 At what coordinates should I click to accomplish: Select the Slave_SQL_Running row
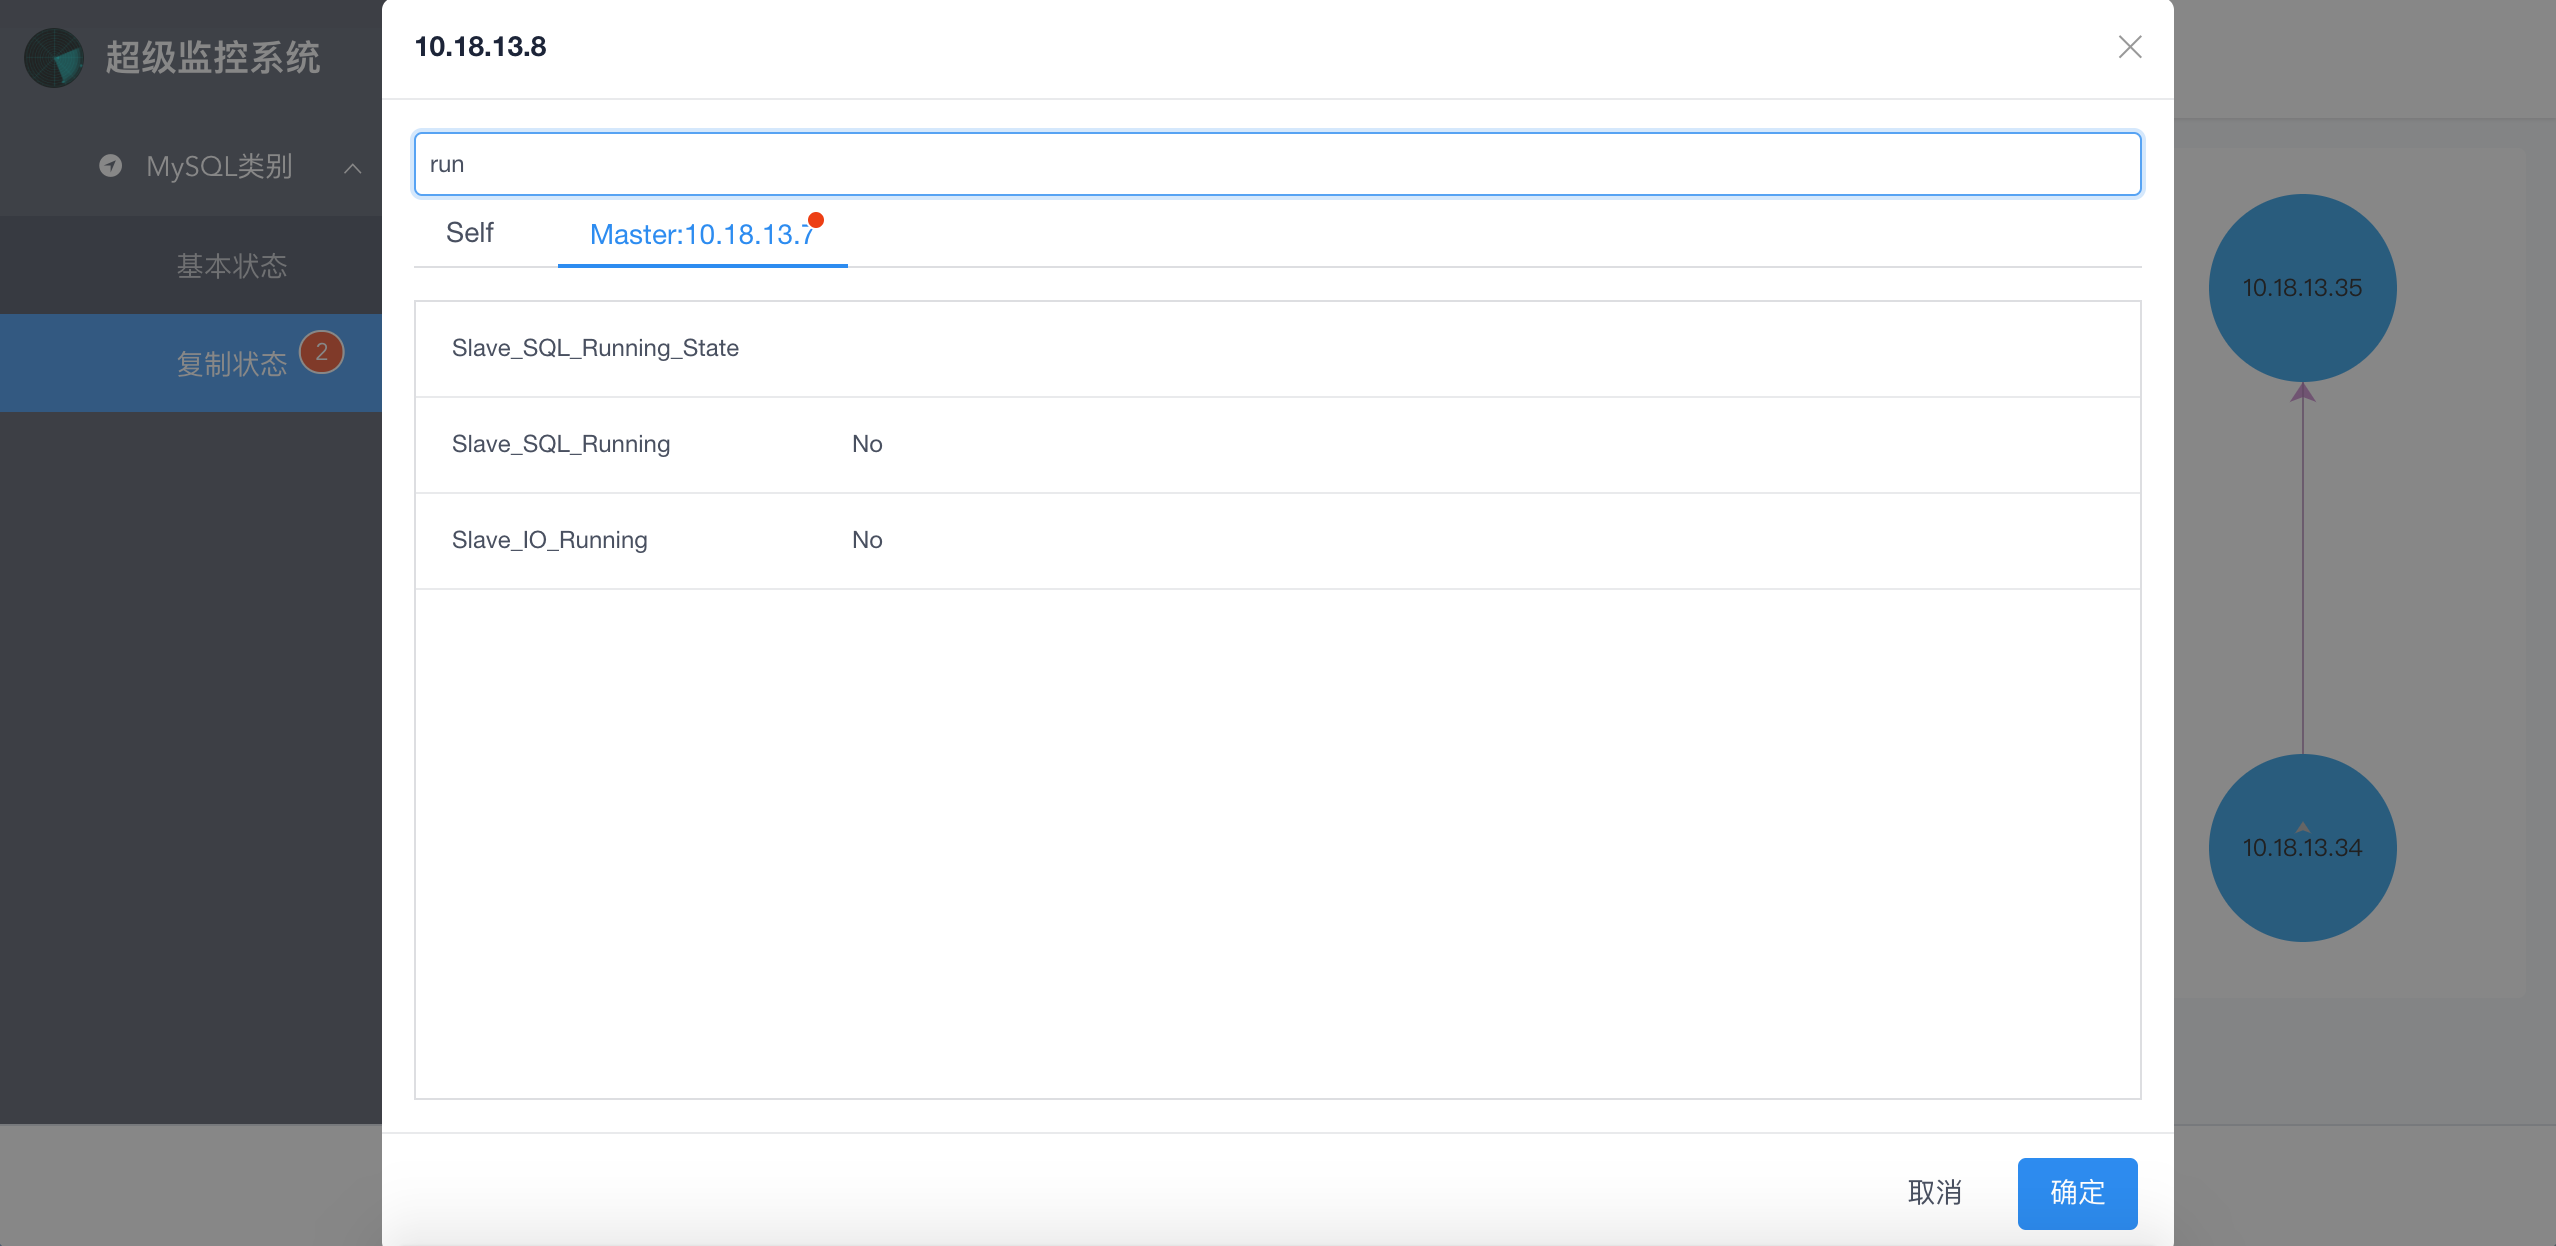point(561,444)
